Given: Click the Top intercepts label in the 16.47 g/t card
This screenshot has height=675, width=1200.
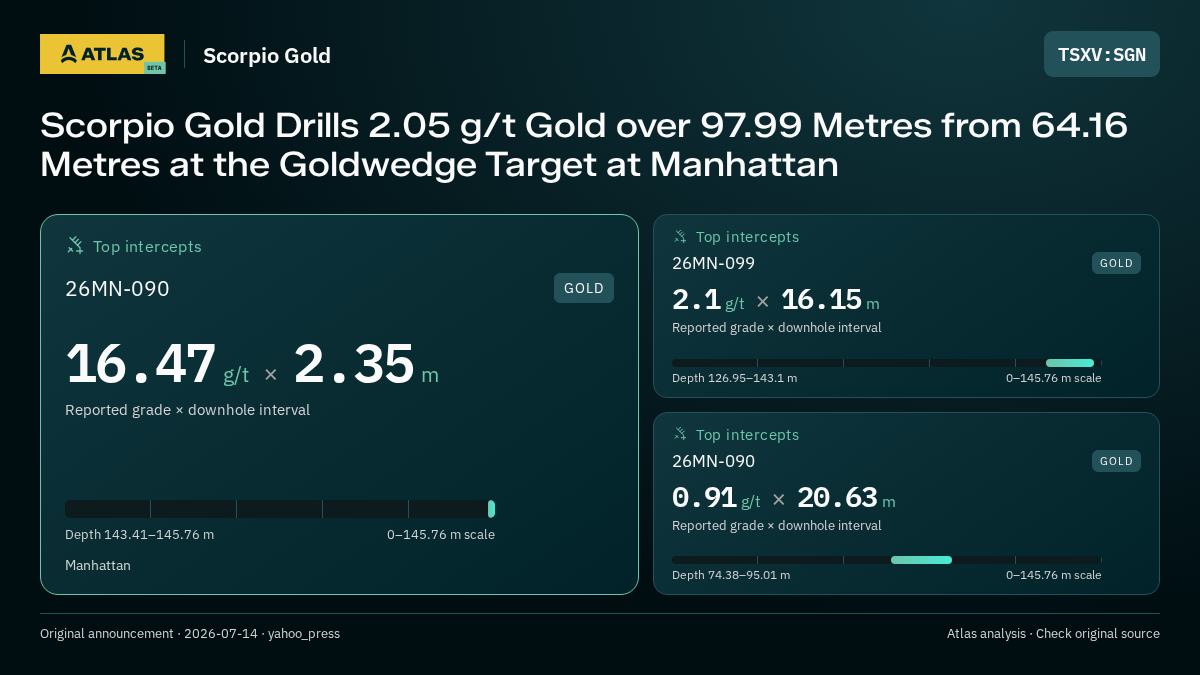Looking at the screenshot, I should [147, 246].
